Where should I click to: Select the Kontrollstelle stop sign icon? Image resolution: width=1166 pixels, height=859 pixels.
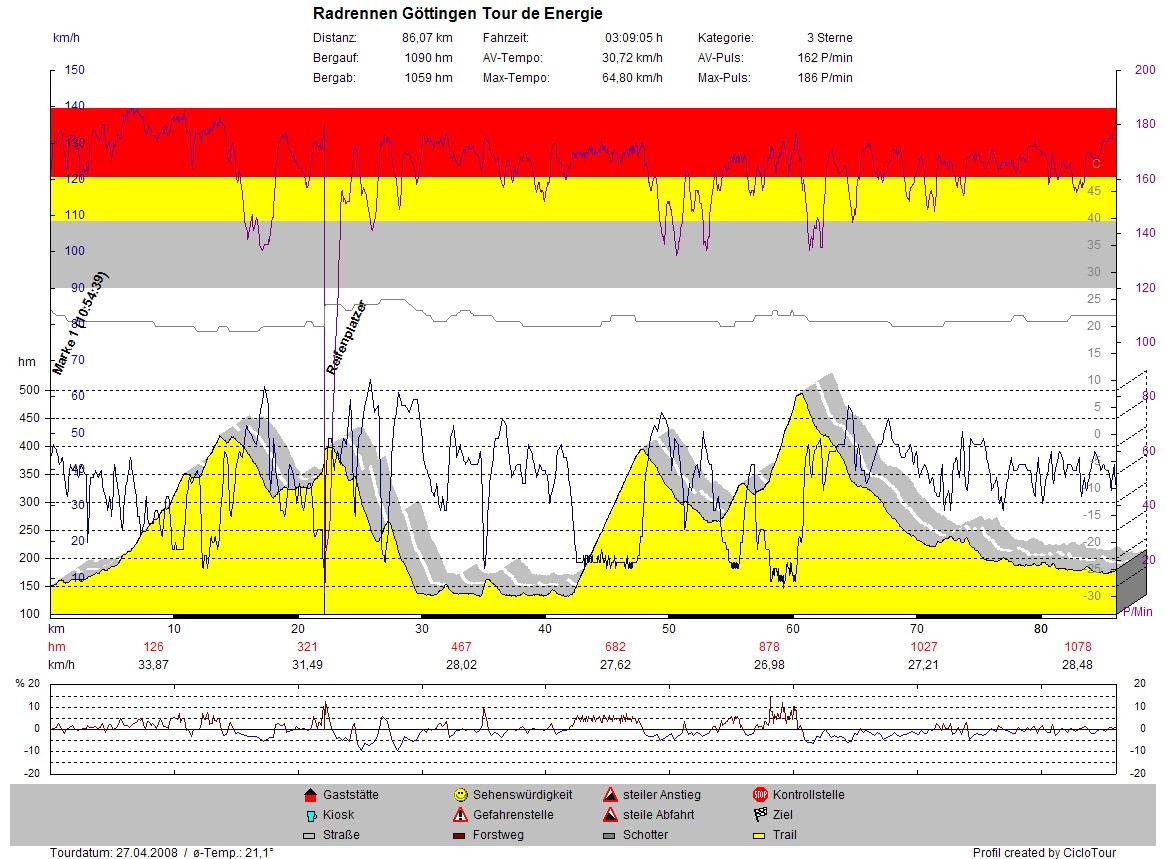(760, 795)
